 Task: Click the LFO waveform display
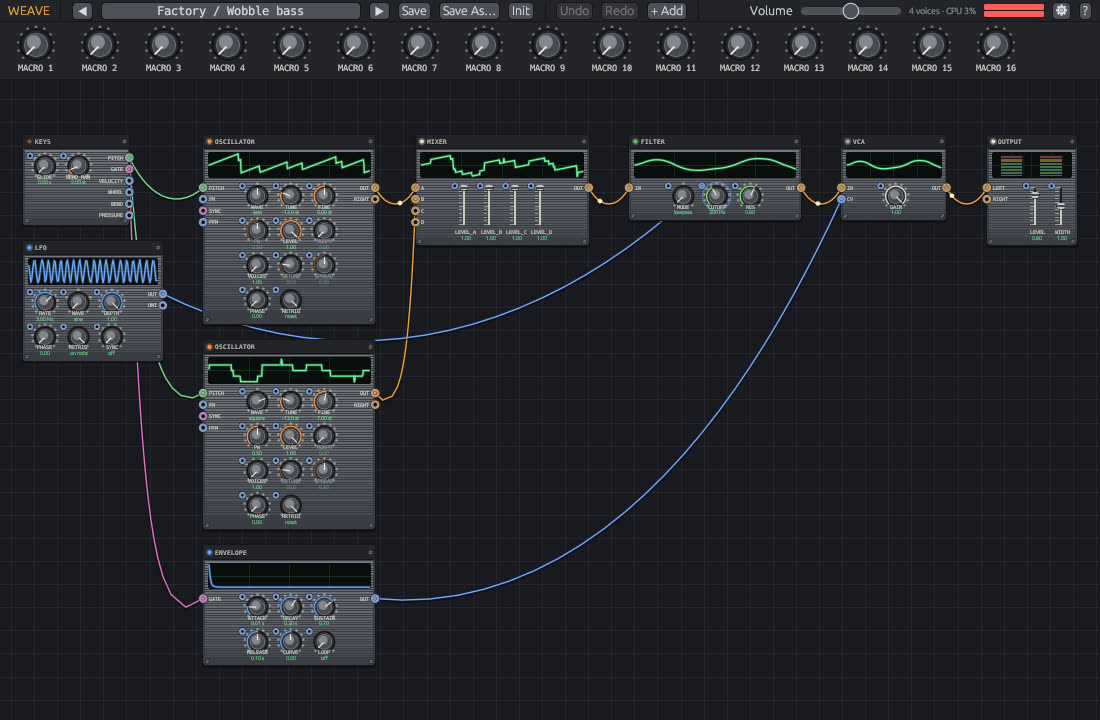92,271
